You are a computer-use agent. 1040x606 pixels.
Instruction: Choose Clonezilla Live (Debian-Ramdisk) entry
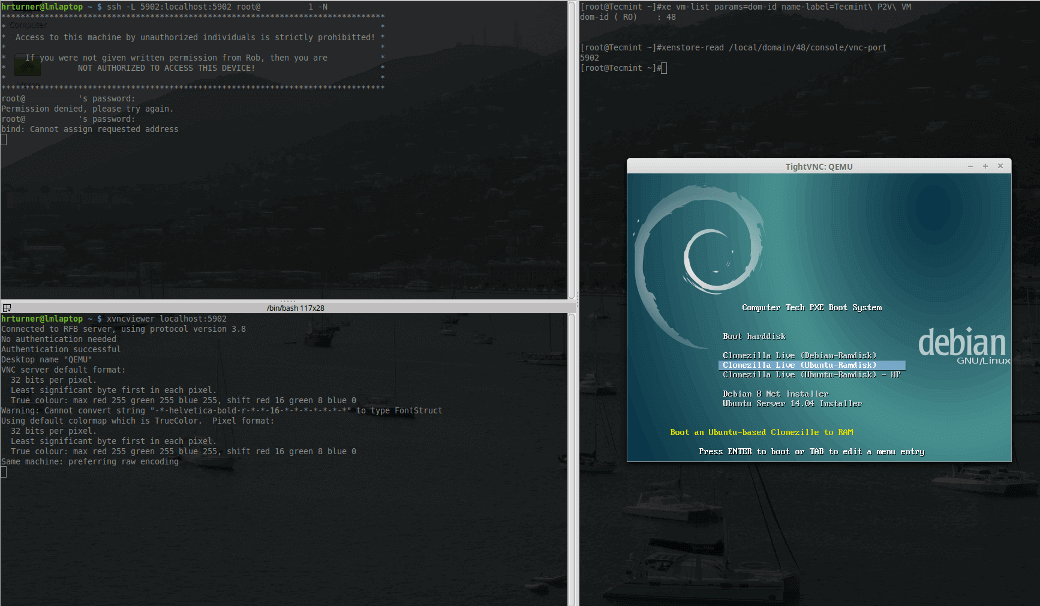pyautogui.click(x=799, y=355)
